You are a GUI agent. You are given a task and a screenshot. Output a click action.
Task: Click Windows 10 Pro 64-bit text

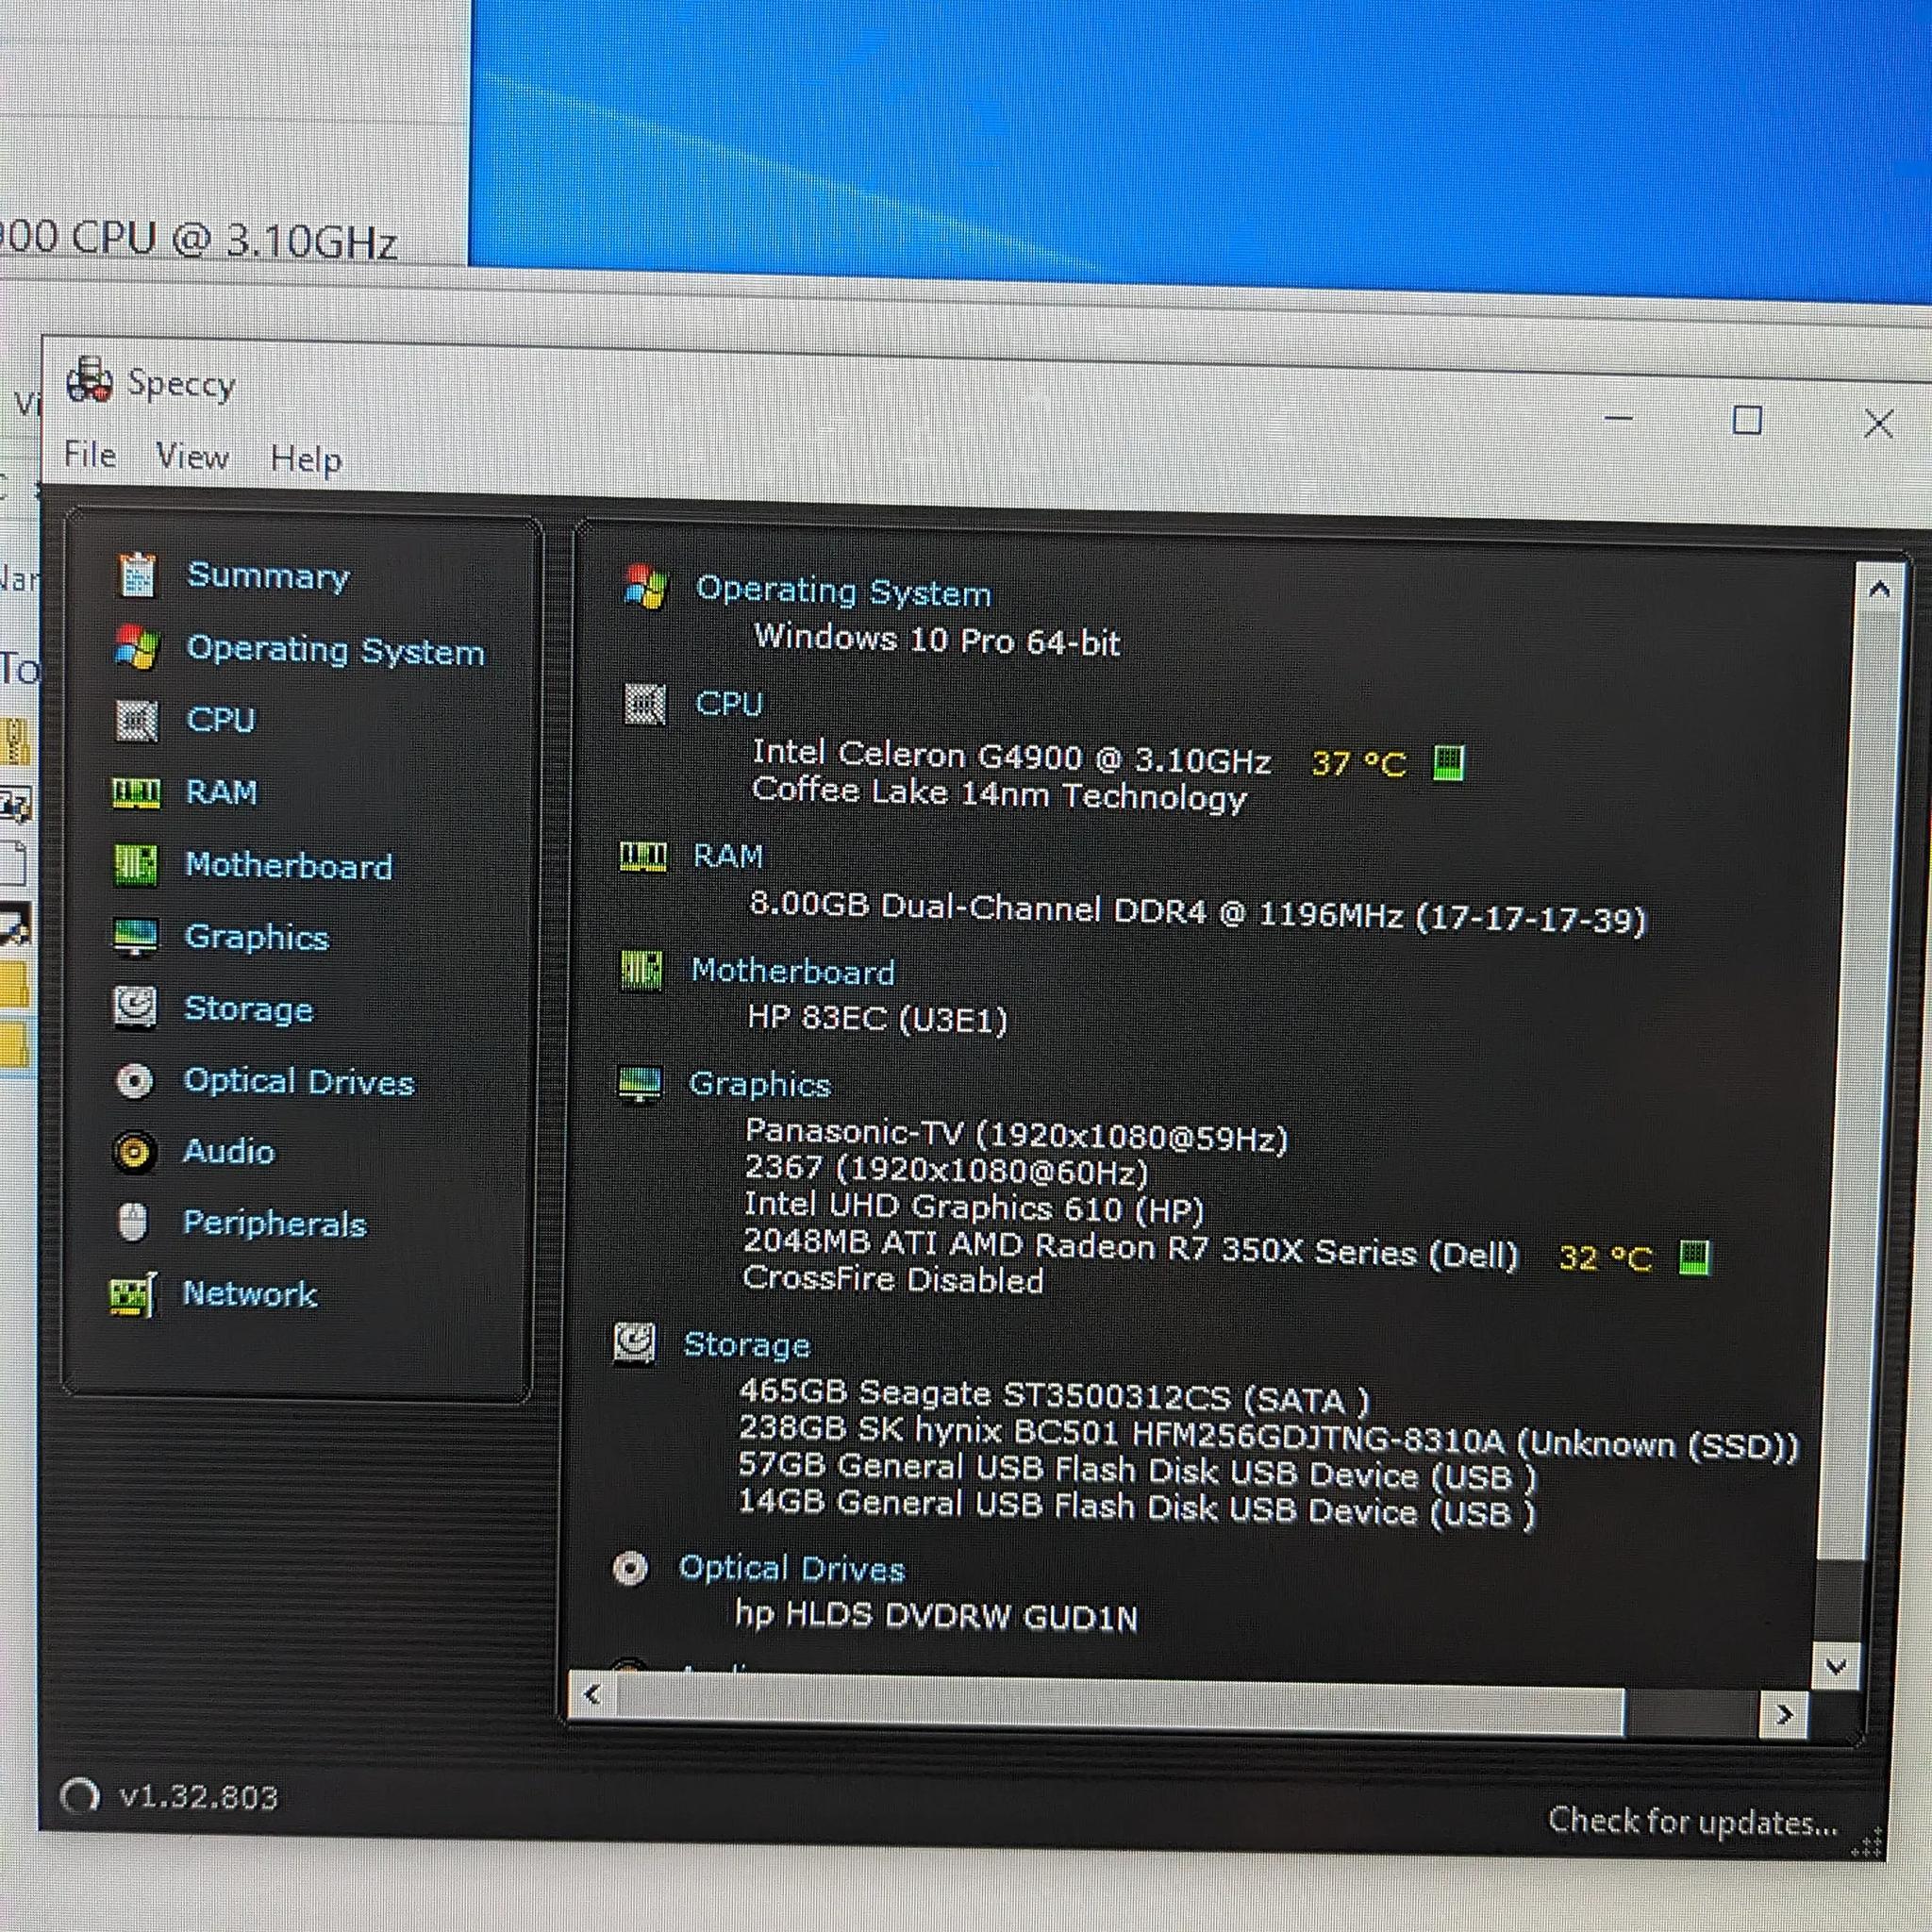938,639
